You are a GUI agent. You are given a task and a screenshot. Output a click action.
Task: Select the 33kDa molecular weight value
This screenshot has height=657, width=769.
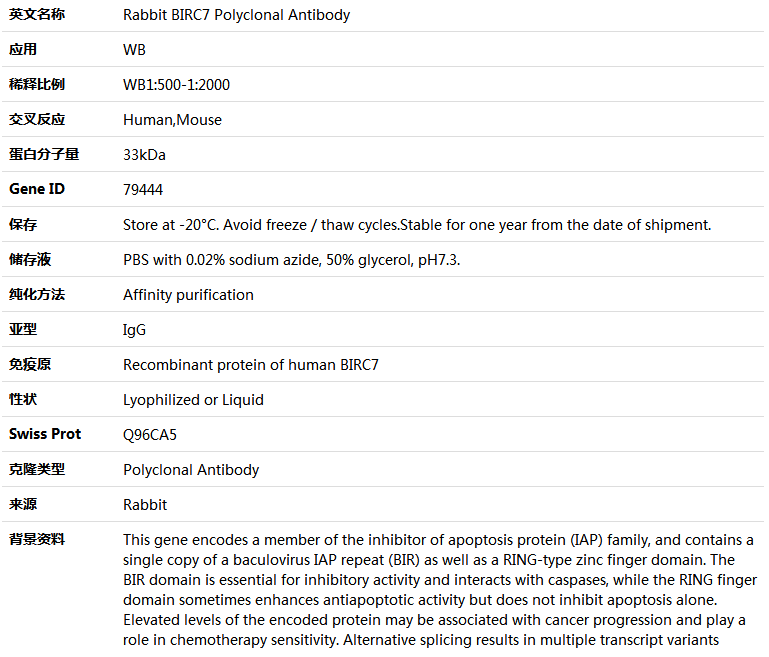[144, 155]
